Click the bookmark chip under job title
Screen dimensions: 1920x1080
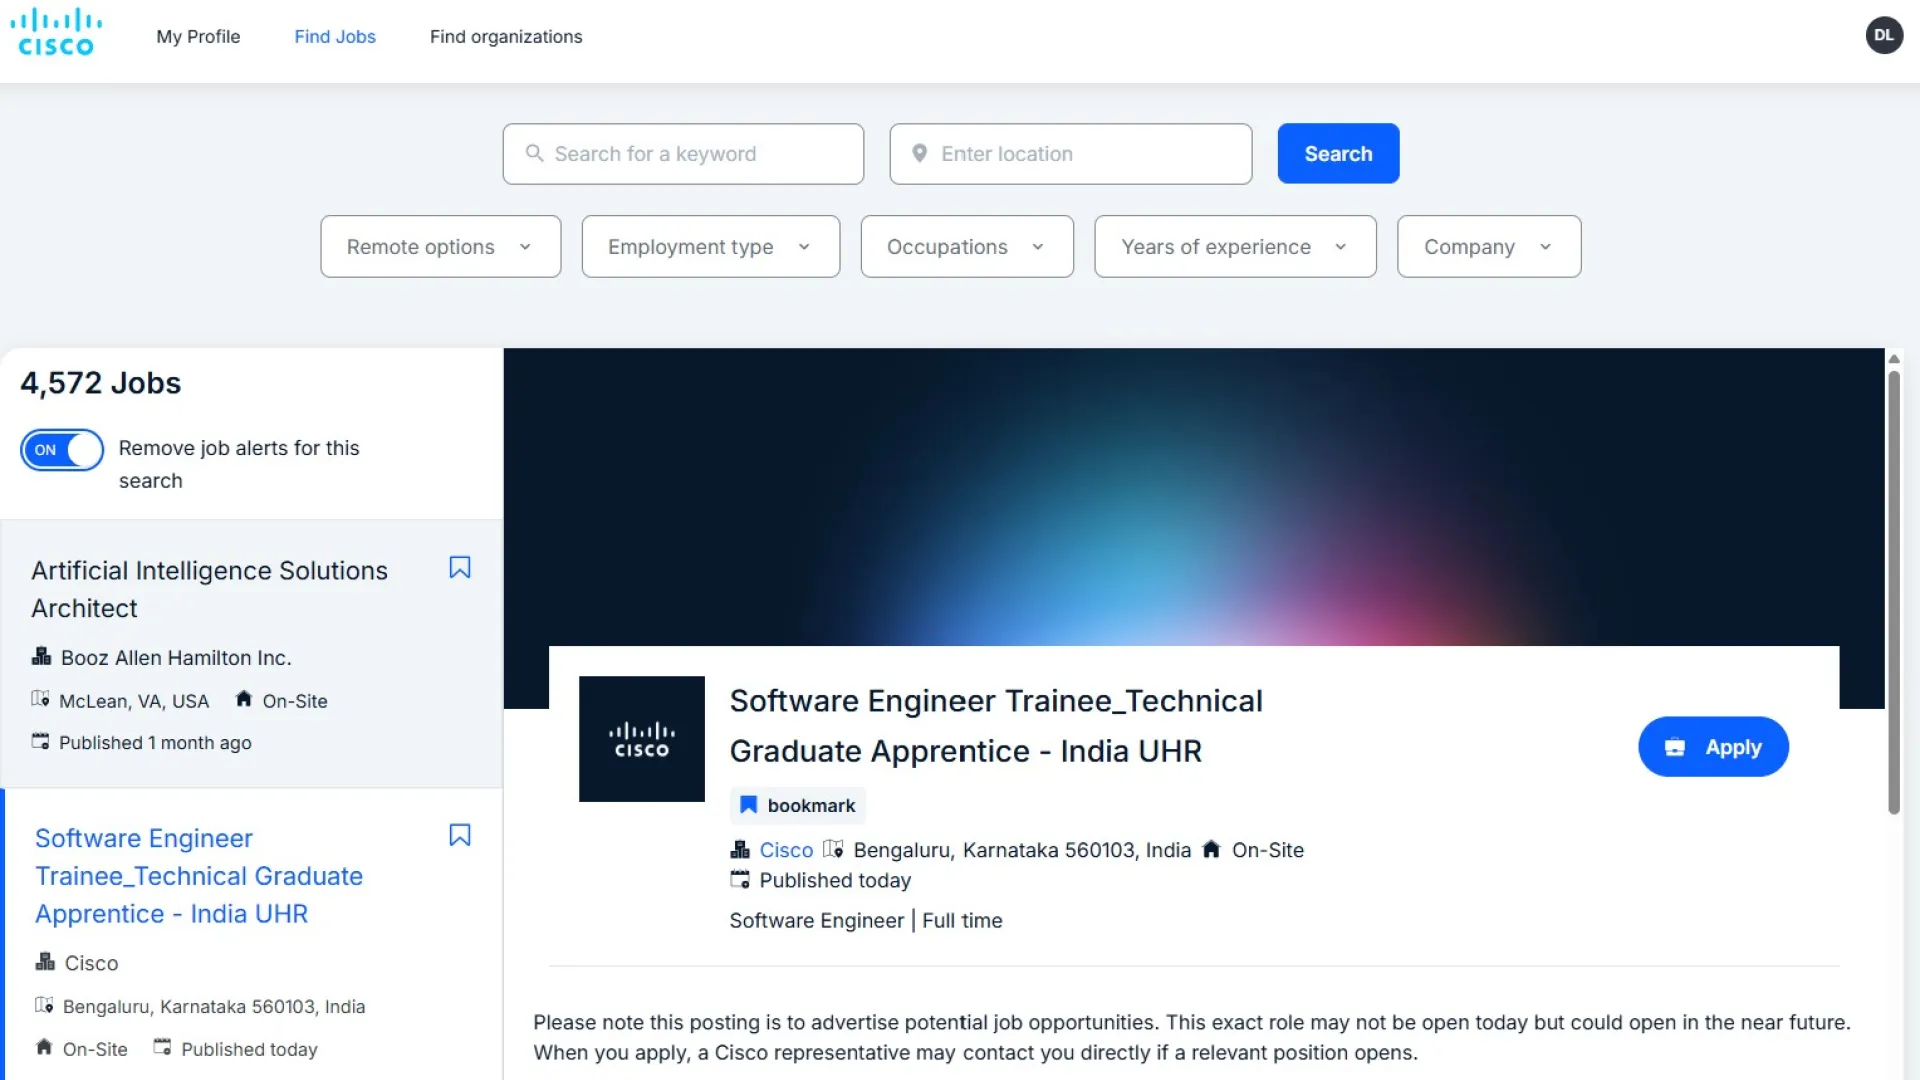tap(798, 806)
